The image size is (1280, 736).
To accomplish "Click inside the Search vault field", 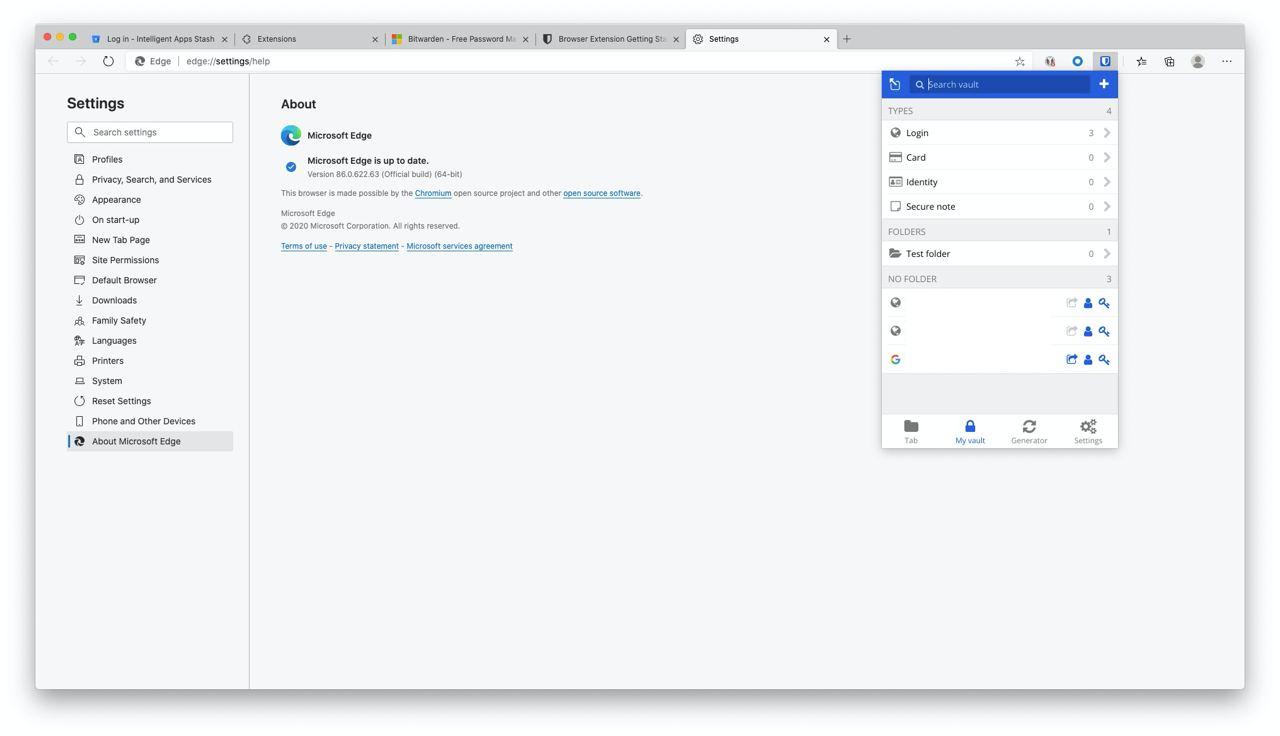I will click(x=990, y=84).
